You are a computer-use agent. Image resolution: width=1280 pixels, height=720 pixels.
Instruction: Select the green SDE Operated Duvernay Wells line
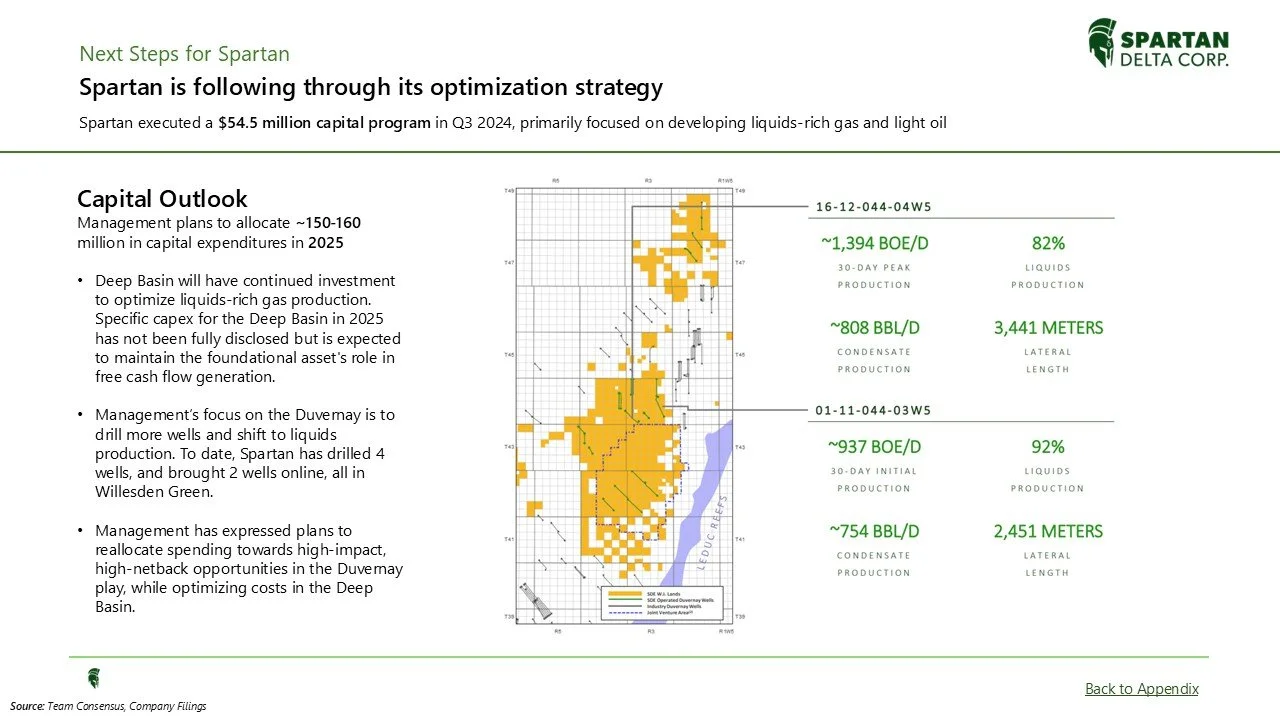coord(625,599)
